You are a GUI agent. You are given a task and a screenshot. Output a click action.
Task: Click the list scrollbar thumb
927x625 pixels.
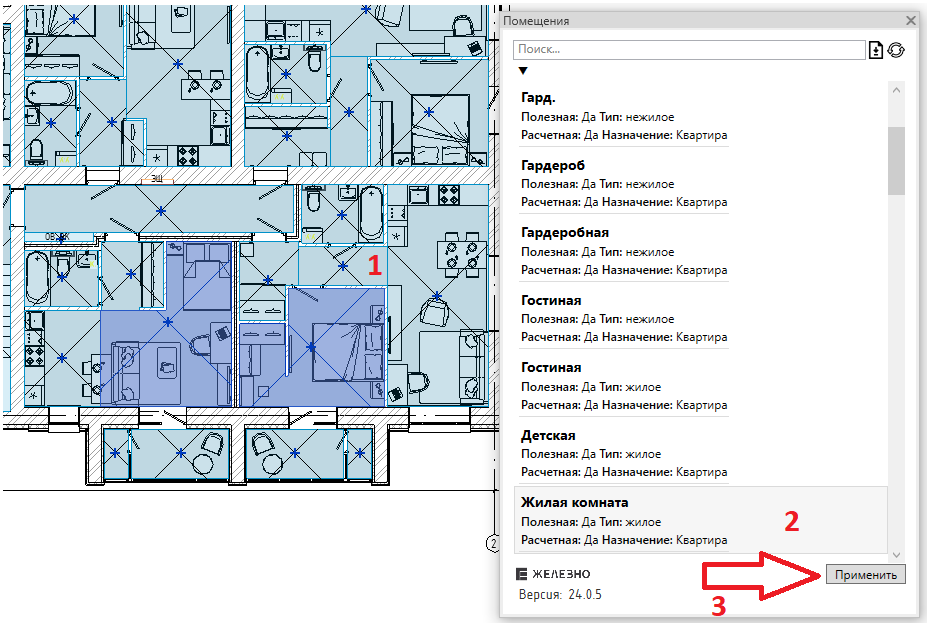tap(896, 160)
